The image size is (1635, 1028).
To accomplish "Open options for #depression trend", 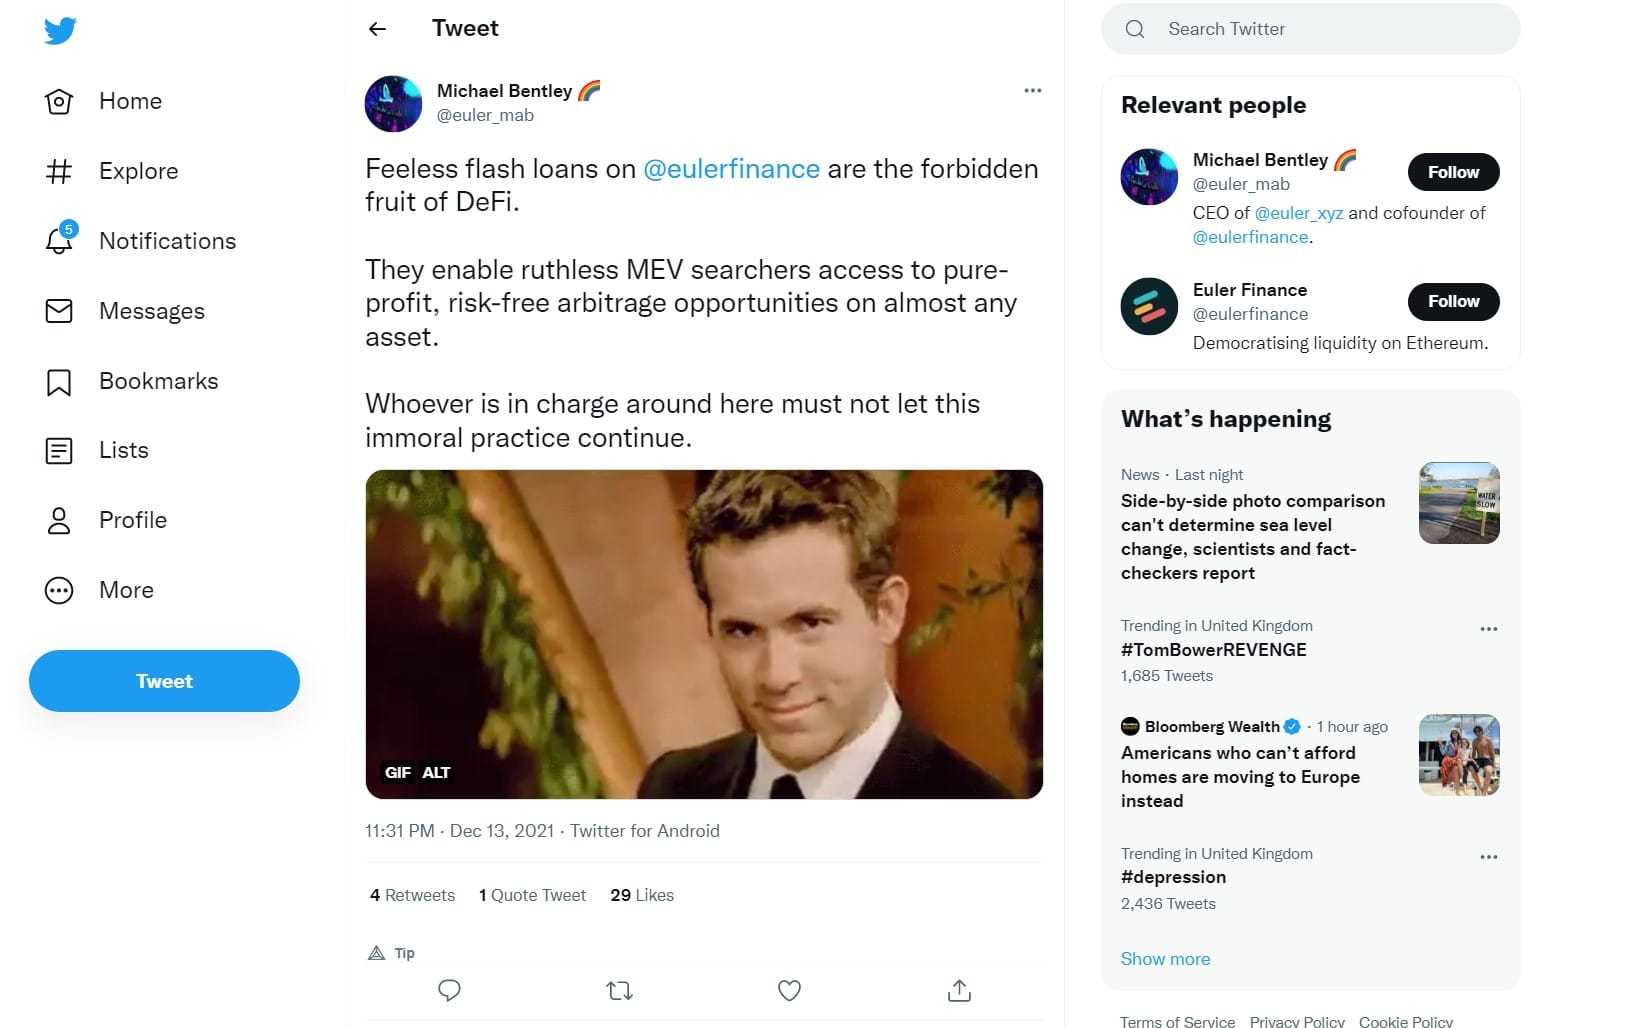I will coord(1488,857).
